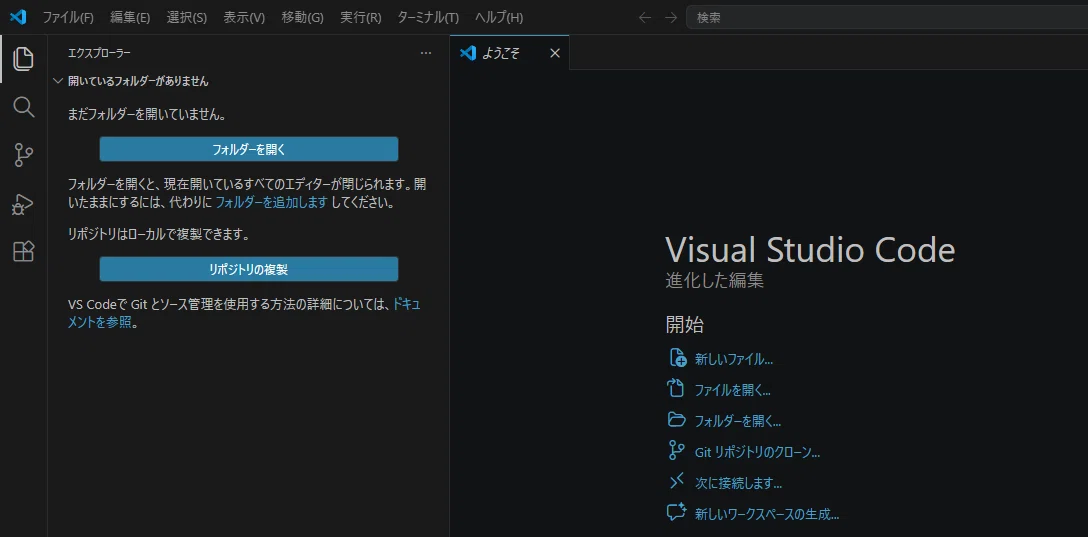Open the Run and Debug view icon
Screen dimensions: 1088x537
tap(24, 204)
